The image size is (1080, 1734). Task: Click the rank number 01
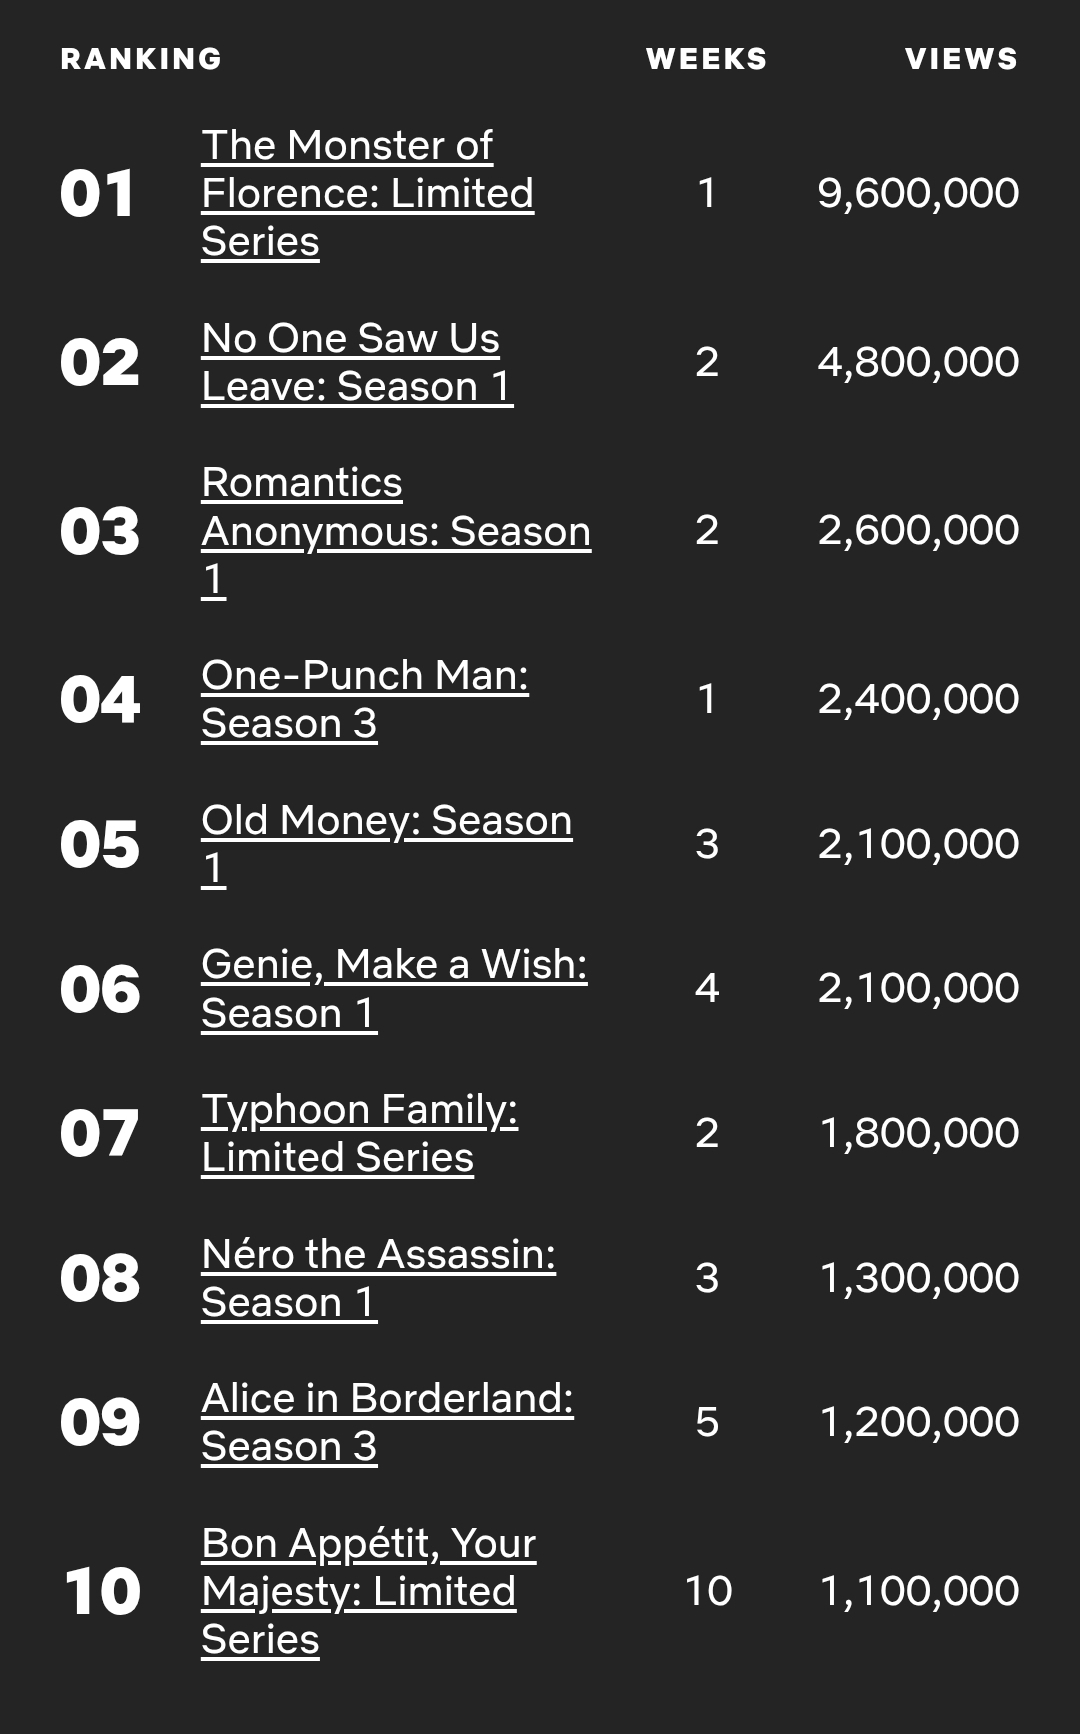[97, 193]
